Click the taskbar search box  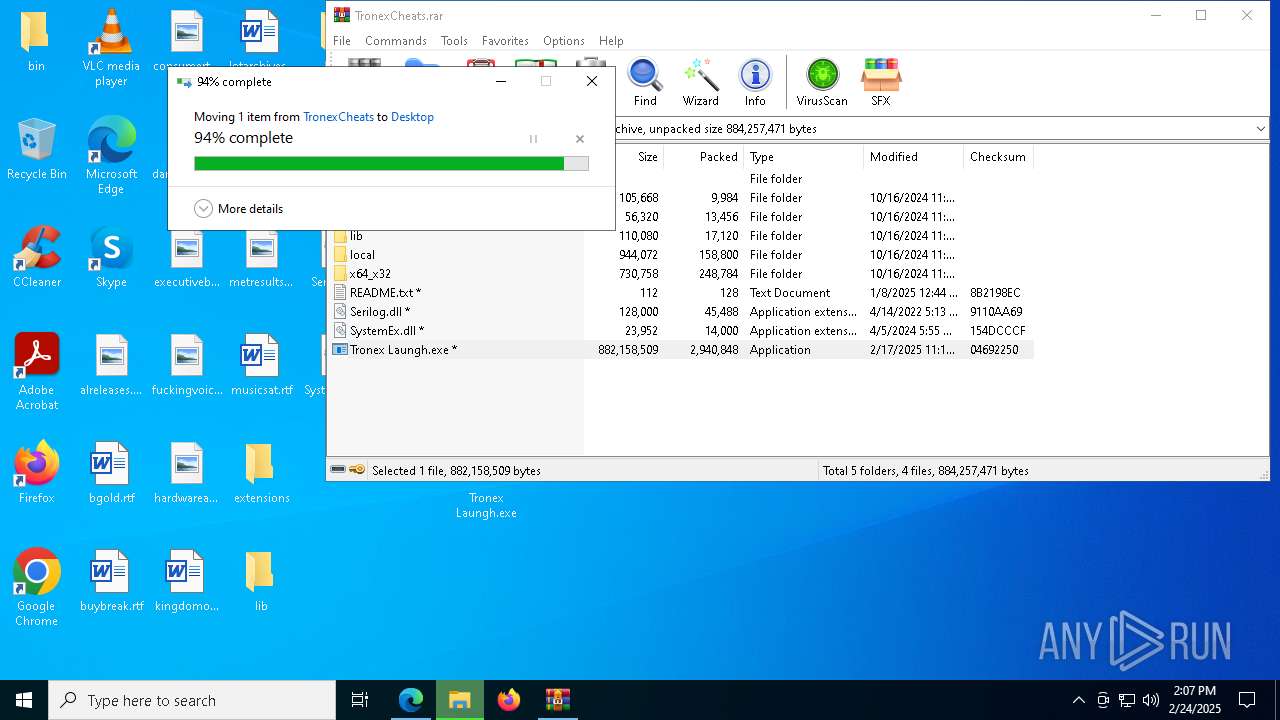192,700
